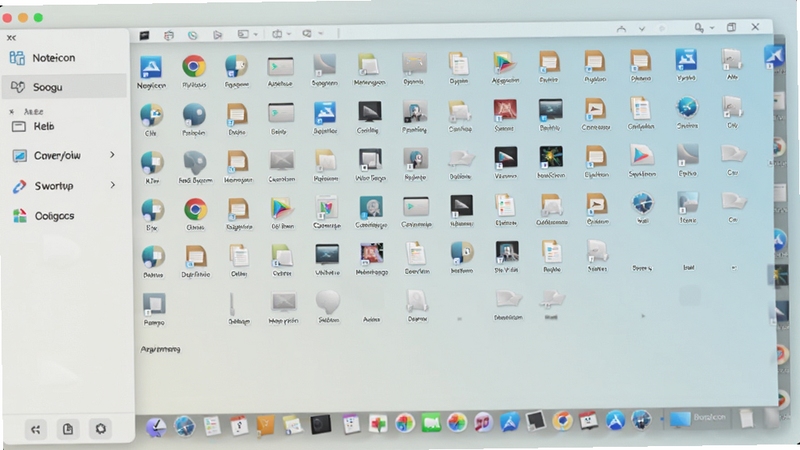
Task: Click the teal clock toolbar icon
Action: [x=193, y=35]
